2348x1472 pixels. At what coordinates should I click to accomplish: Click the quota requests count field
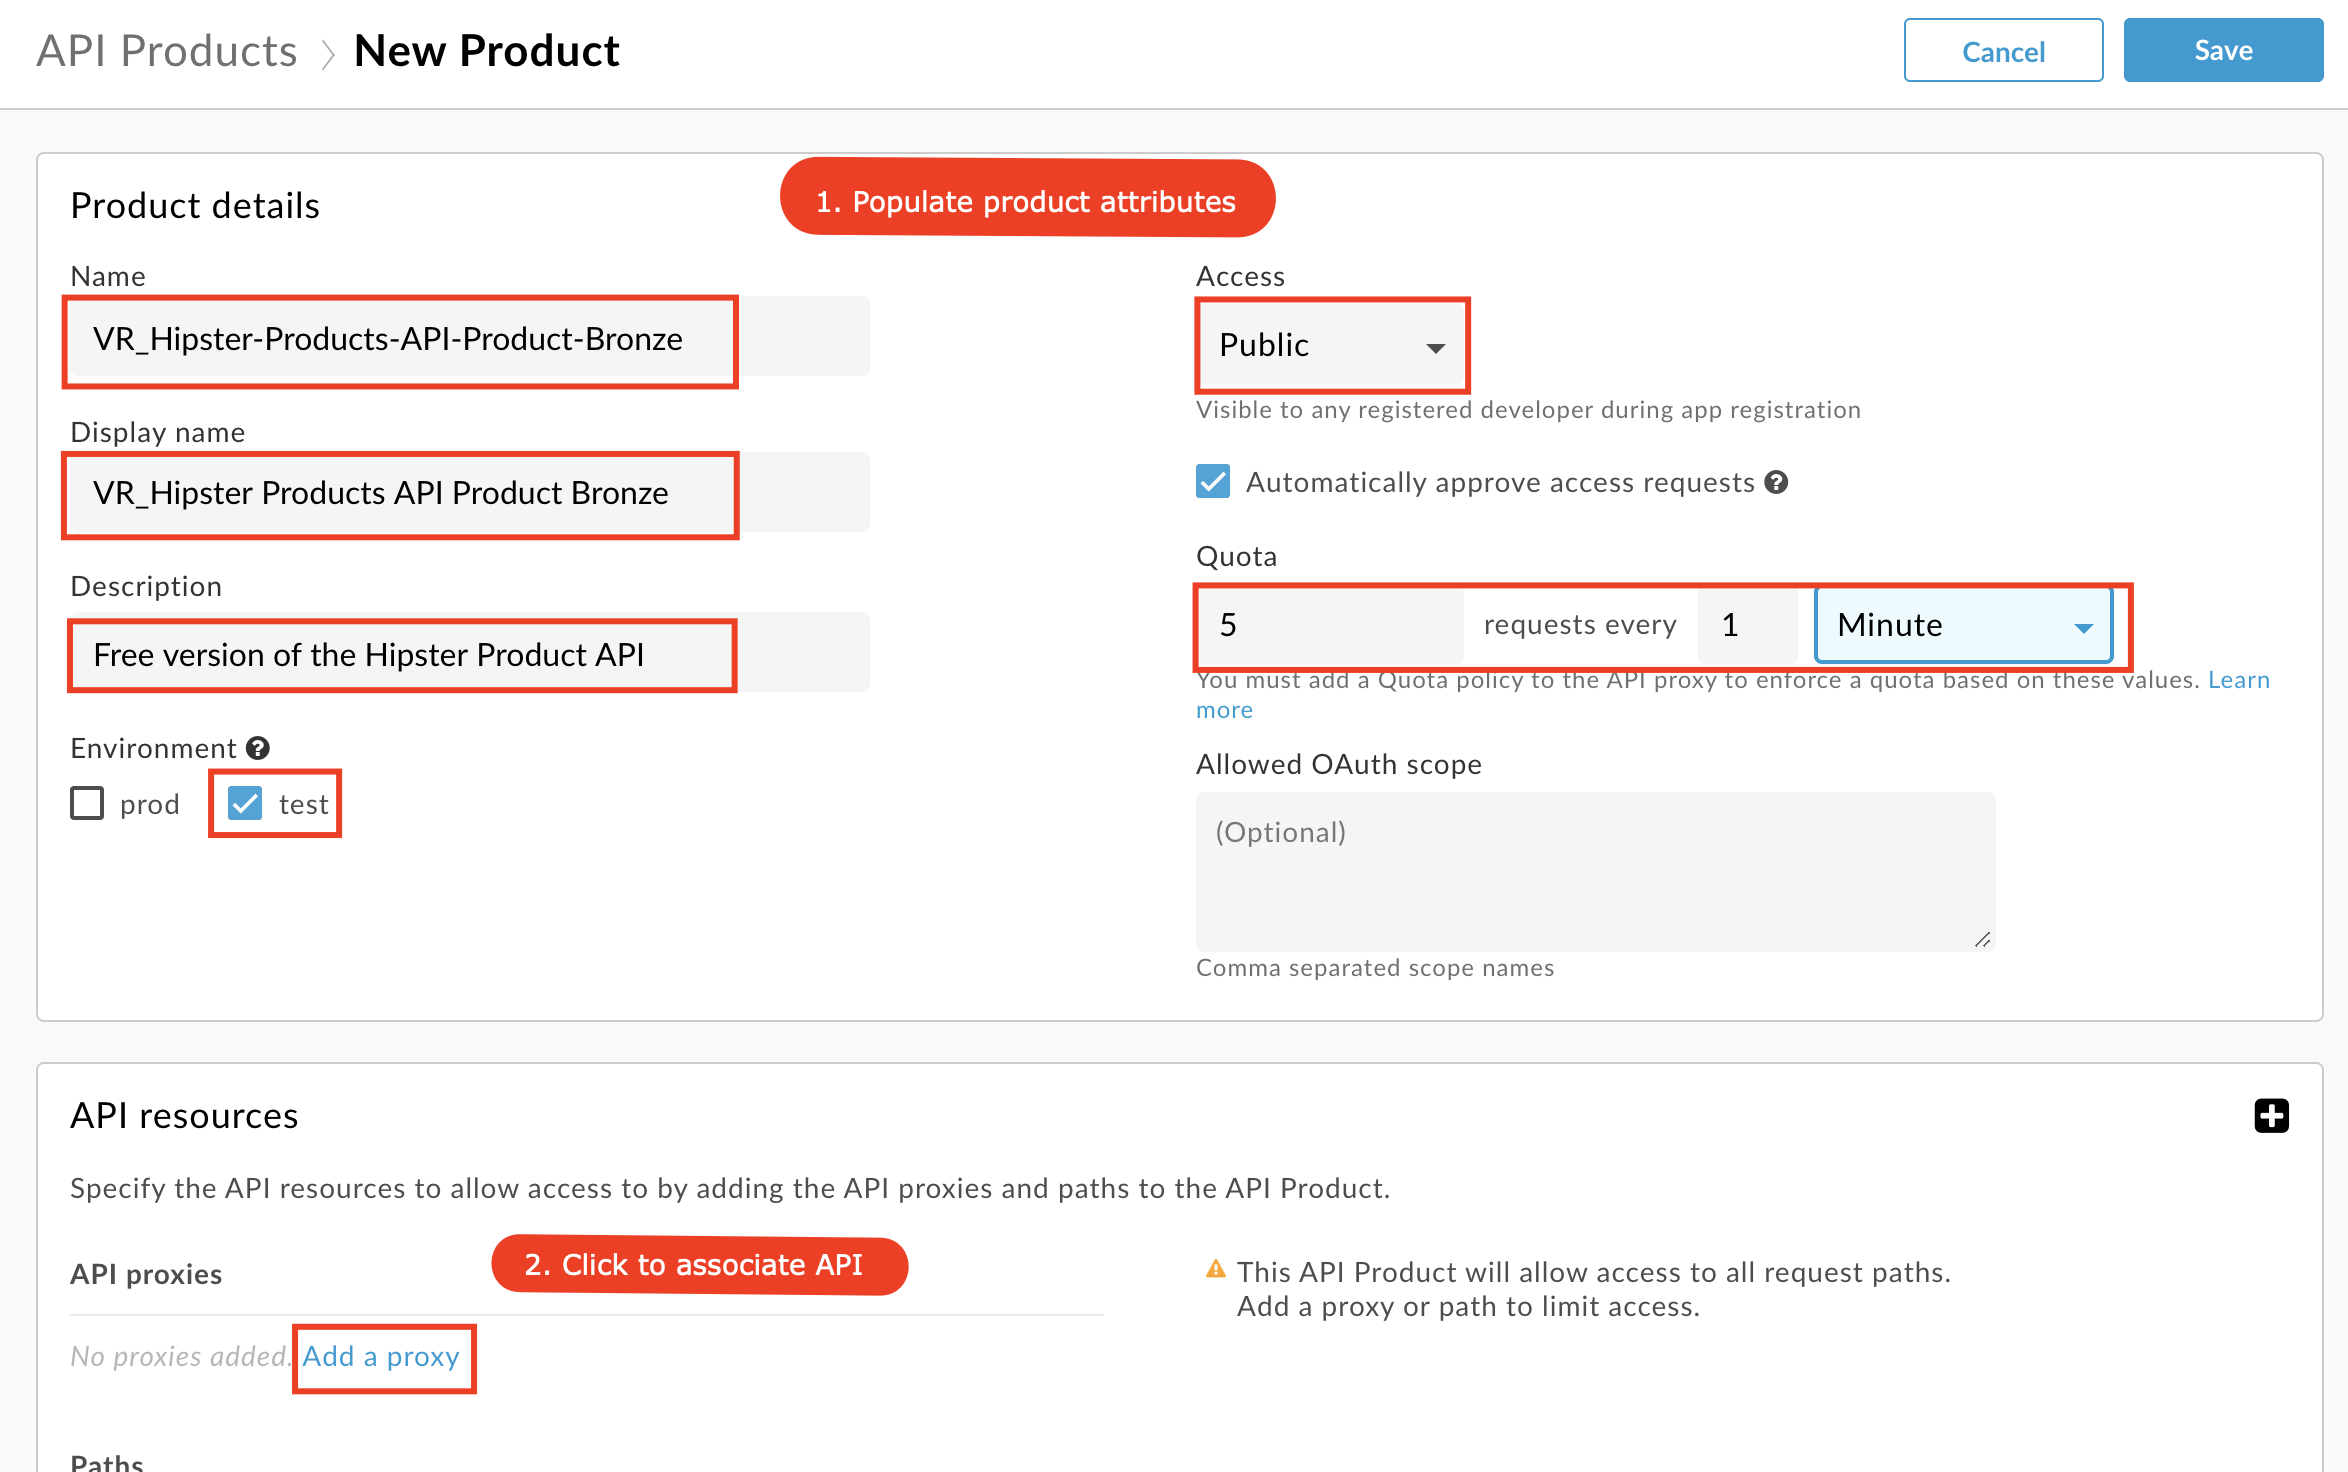point(1331,625)
